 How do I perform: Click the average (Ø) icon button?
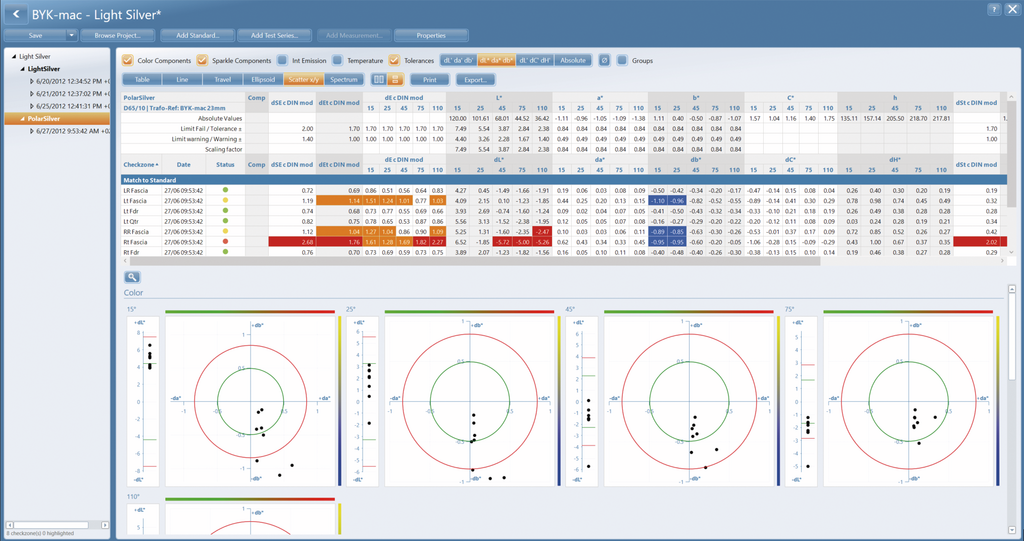click(x=604, y=60)
